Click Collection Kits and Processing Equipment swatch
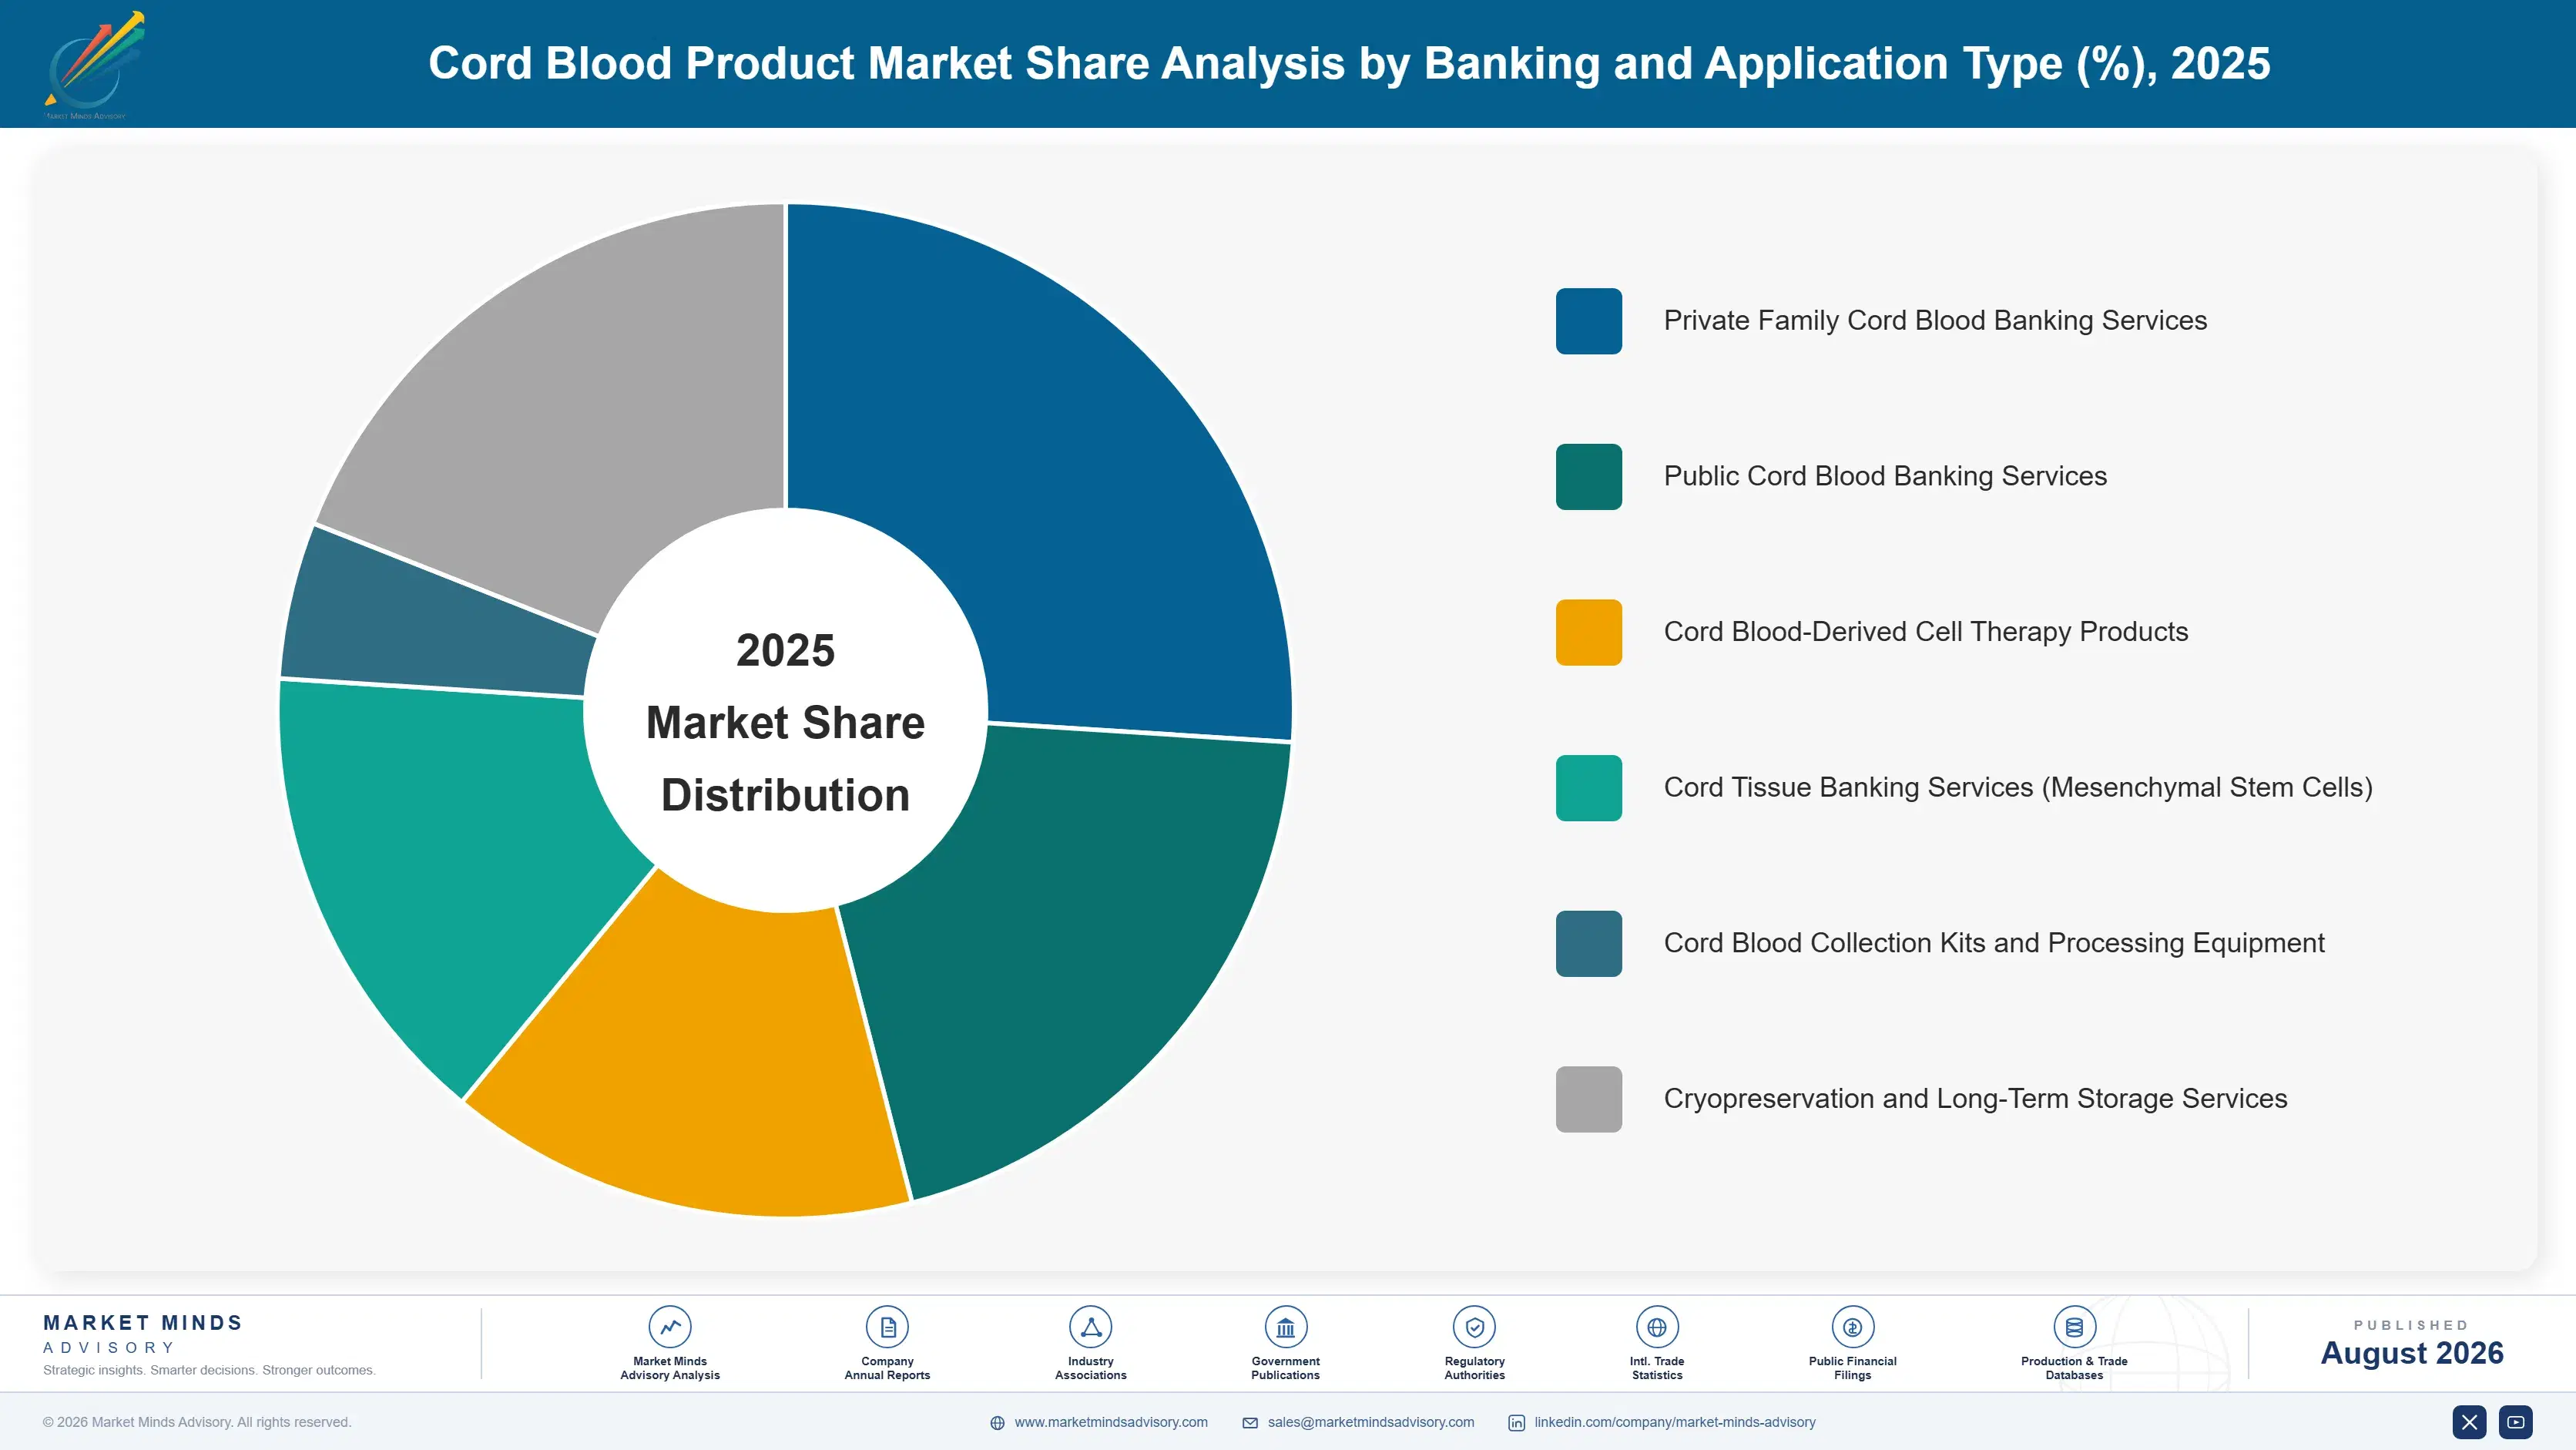This screenshot has height=1450, width=2576. (1588, 943)
